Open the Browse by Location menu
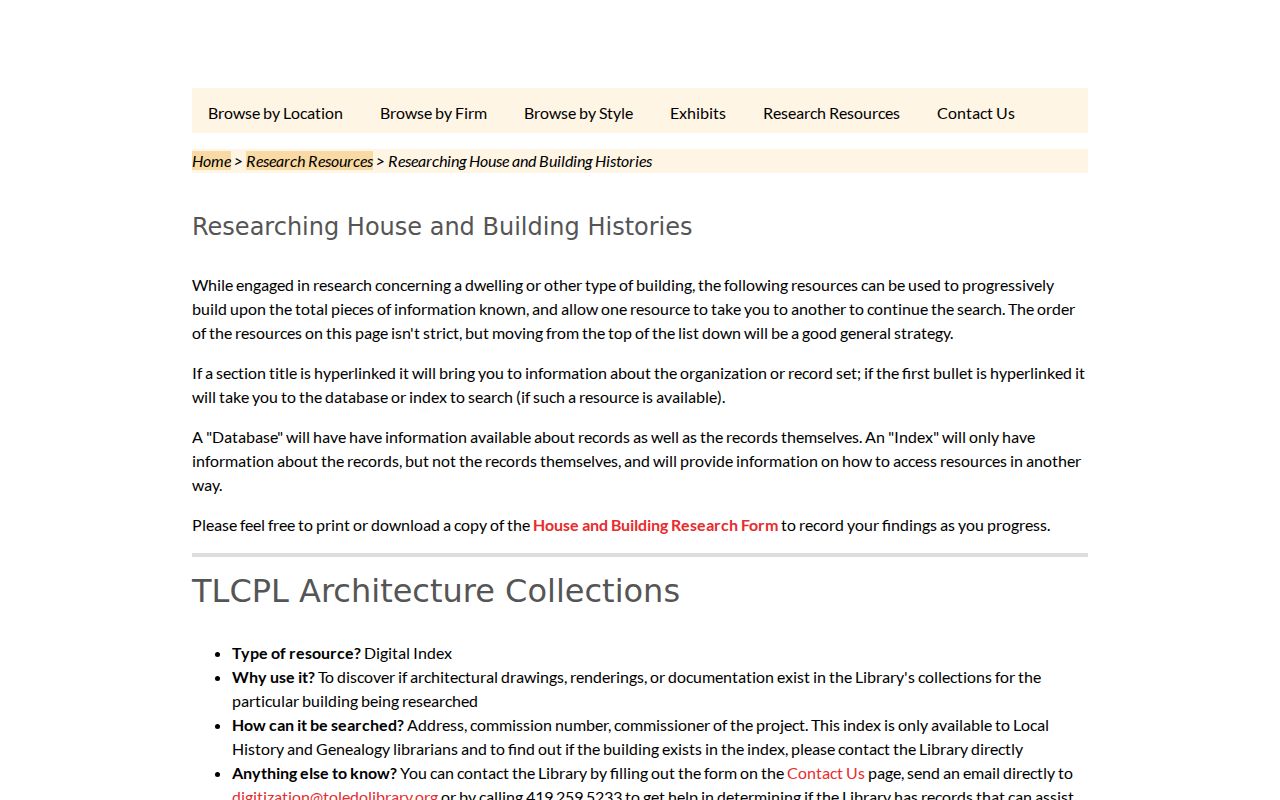This screenshot has height=800, width=1280. [275, 113]
